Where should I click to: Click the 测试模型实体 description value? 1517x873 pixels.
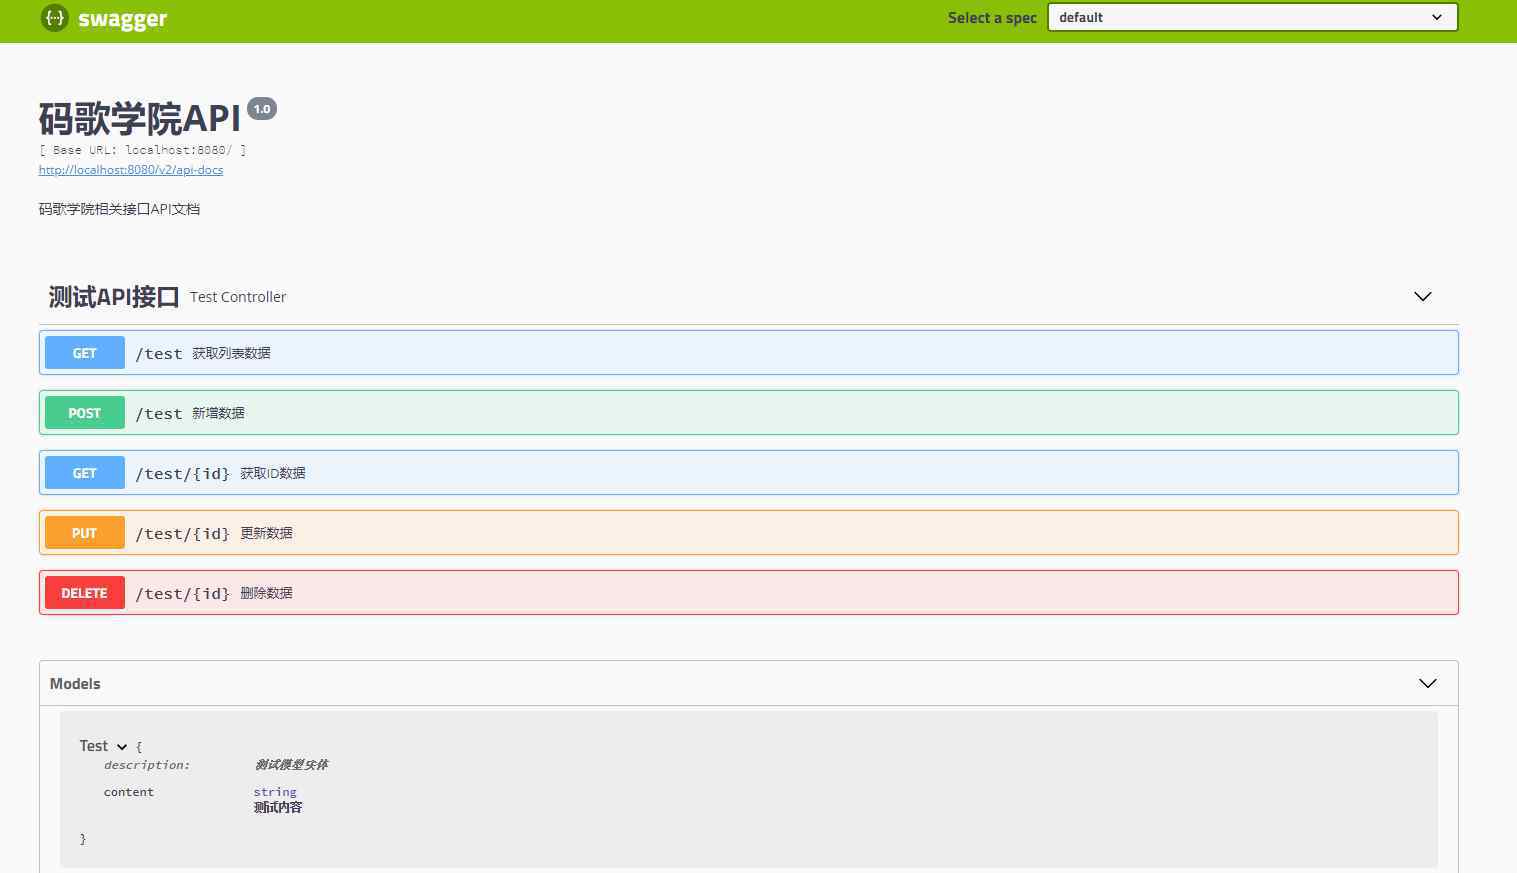[291, 765]
